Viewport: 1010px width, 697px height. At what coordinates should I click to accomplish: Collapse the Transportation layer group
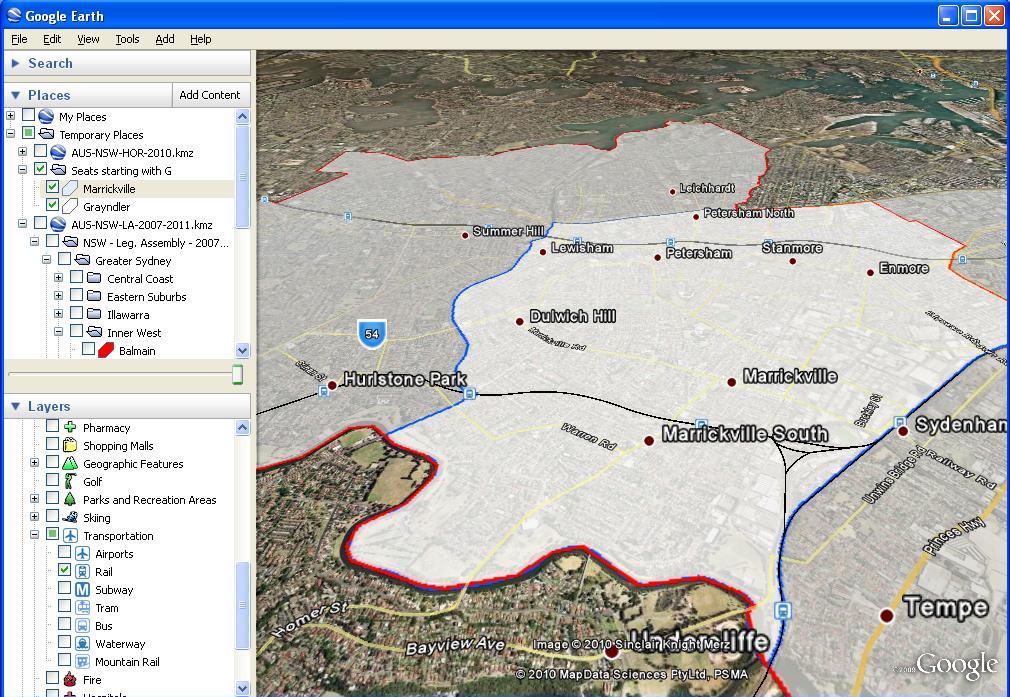point(35,535)
